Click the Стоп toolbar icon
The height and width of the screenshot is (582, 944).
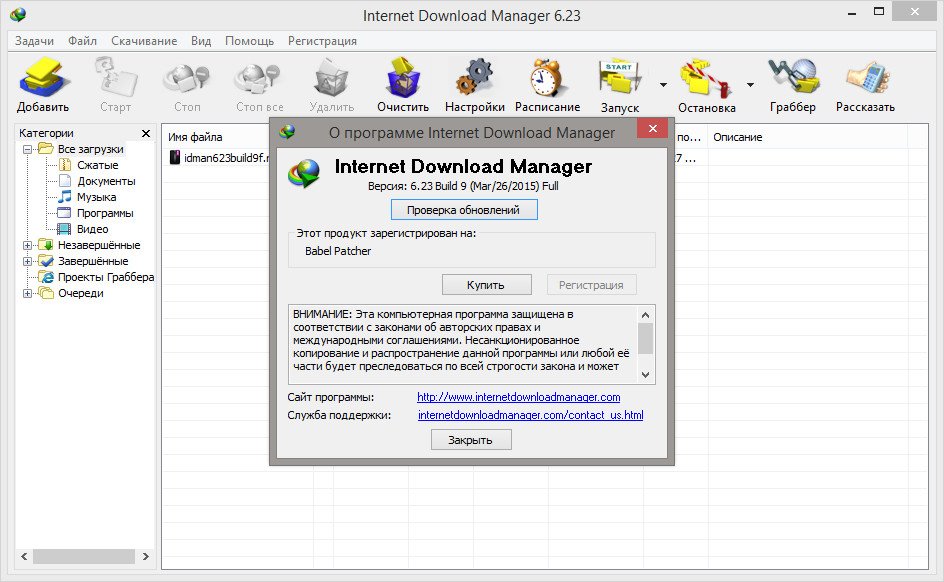point(187,78)
